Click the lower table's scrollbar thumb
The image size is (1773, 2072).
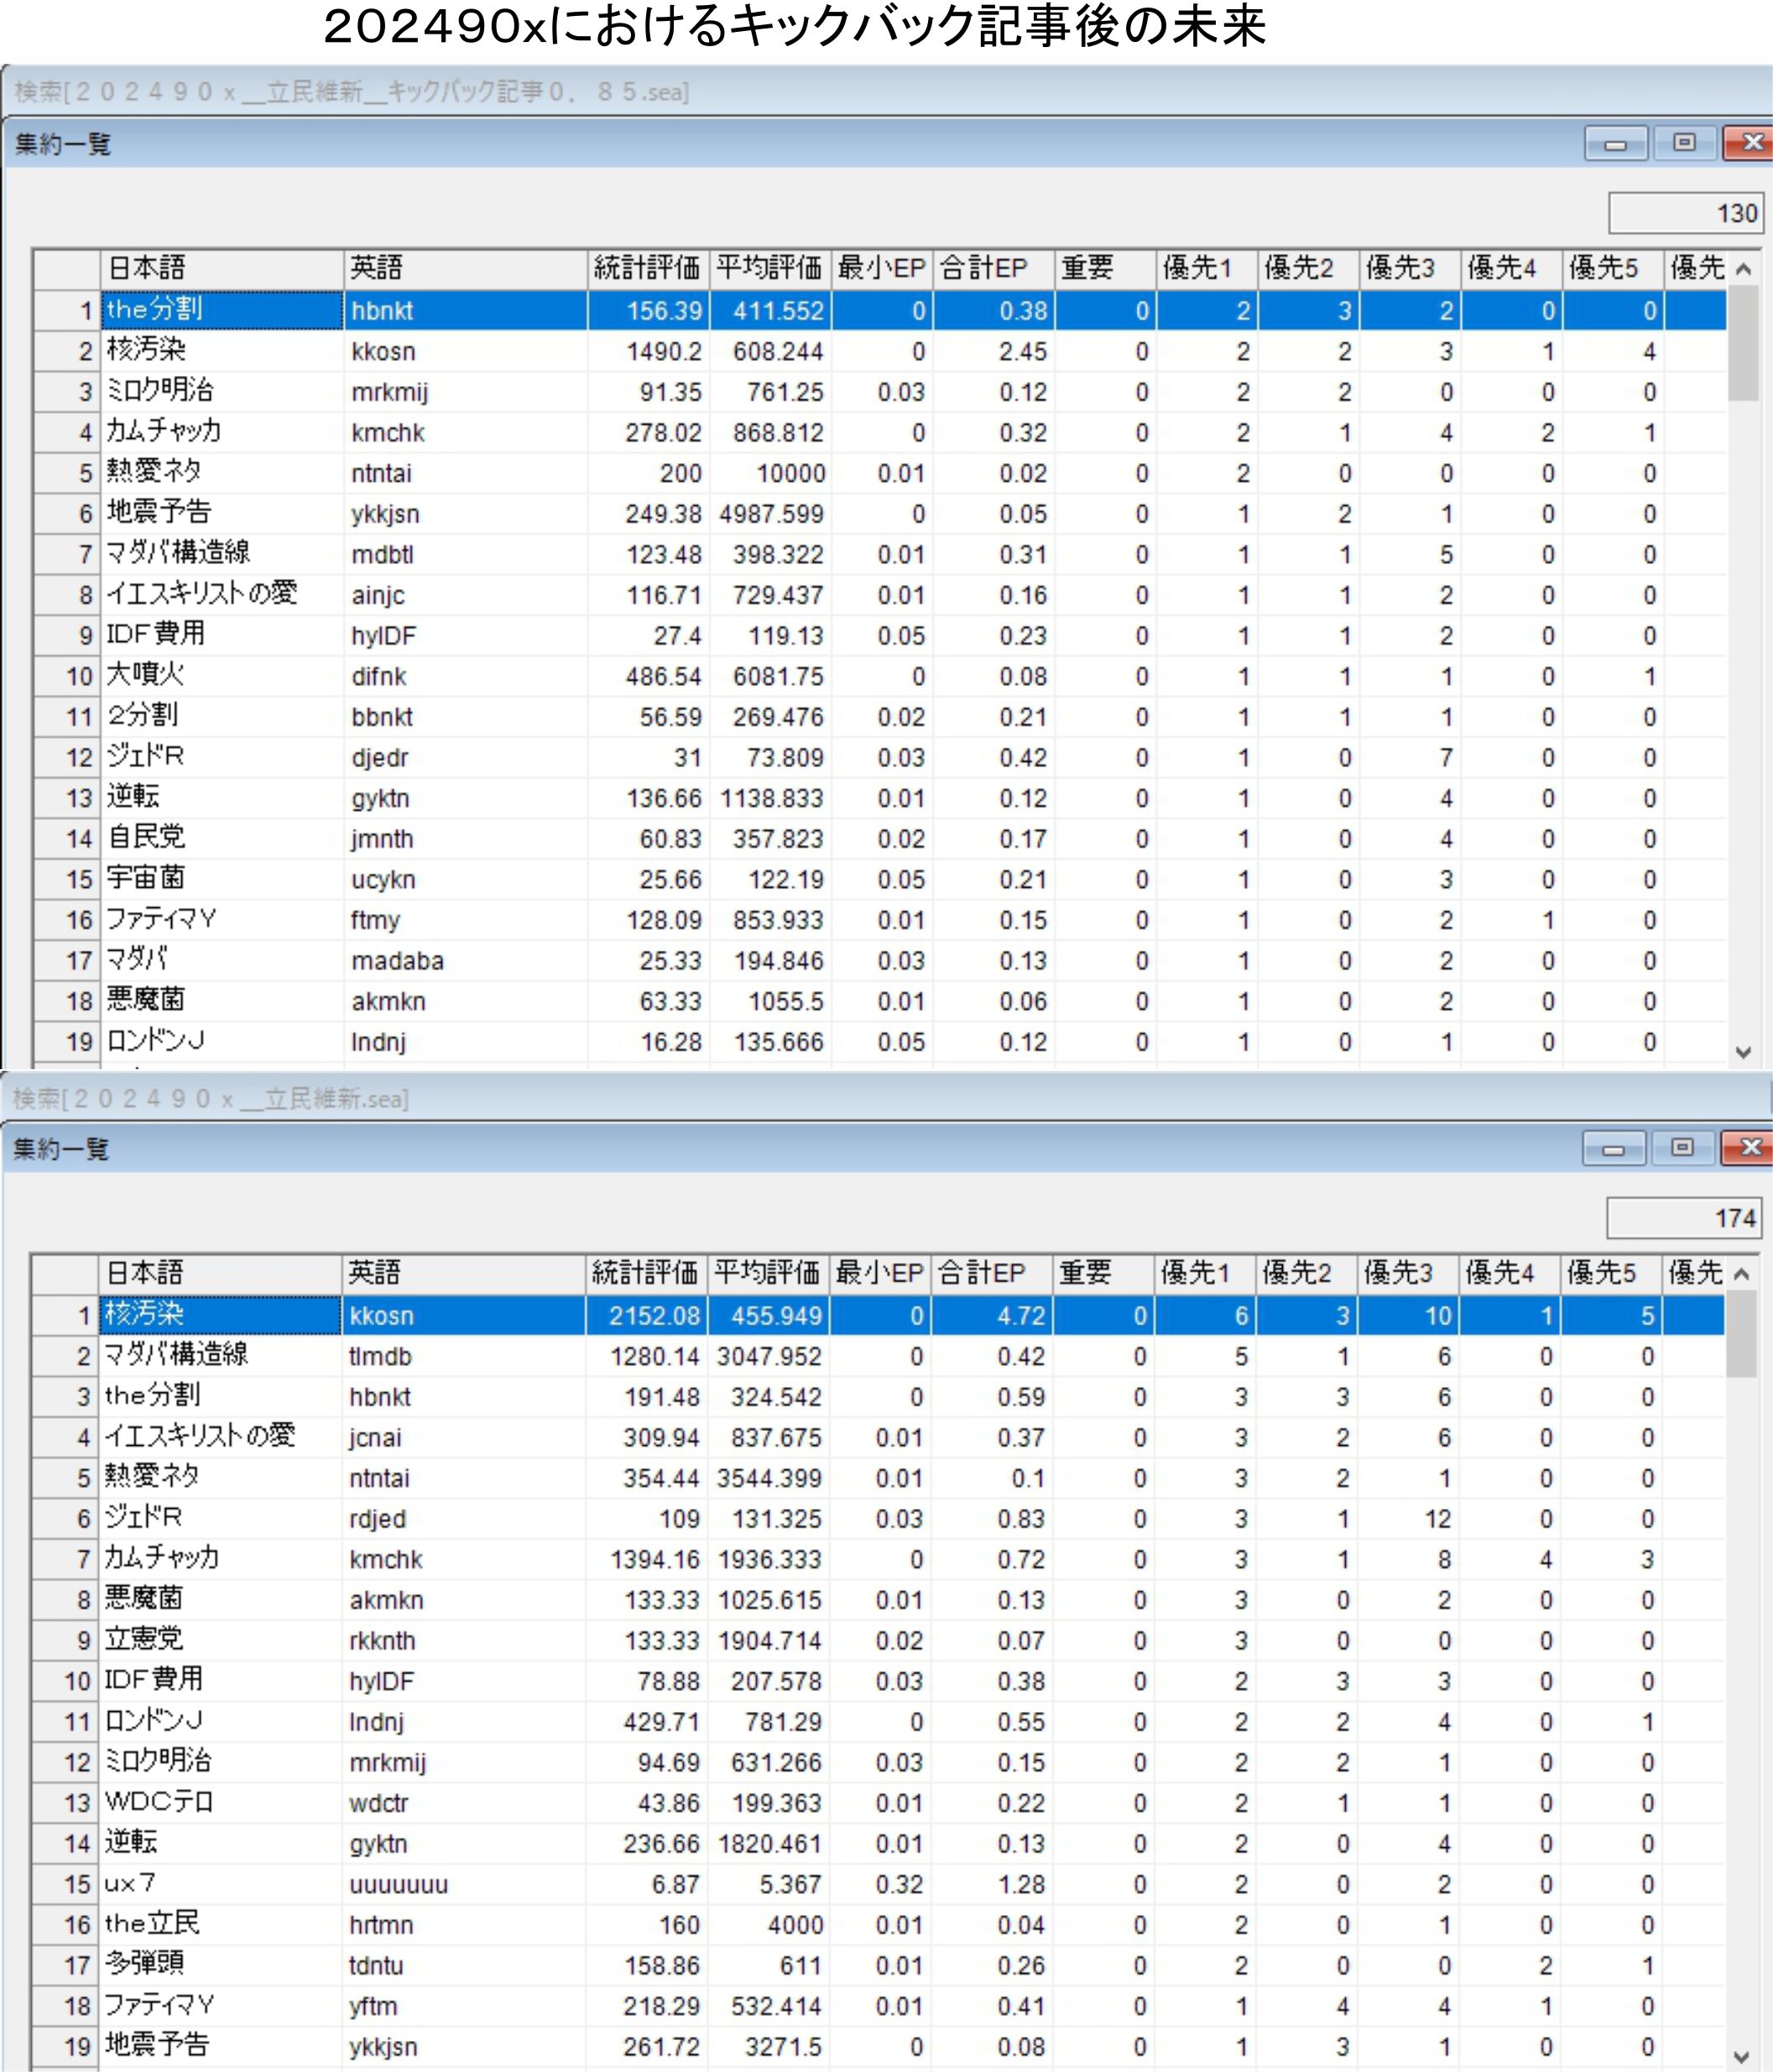pyautogui.click(x=1741, y=1334)
